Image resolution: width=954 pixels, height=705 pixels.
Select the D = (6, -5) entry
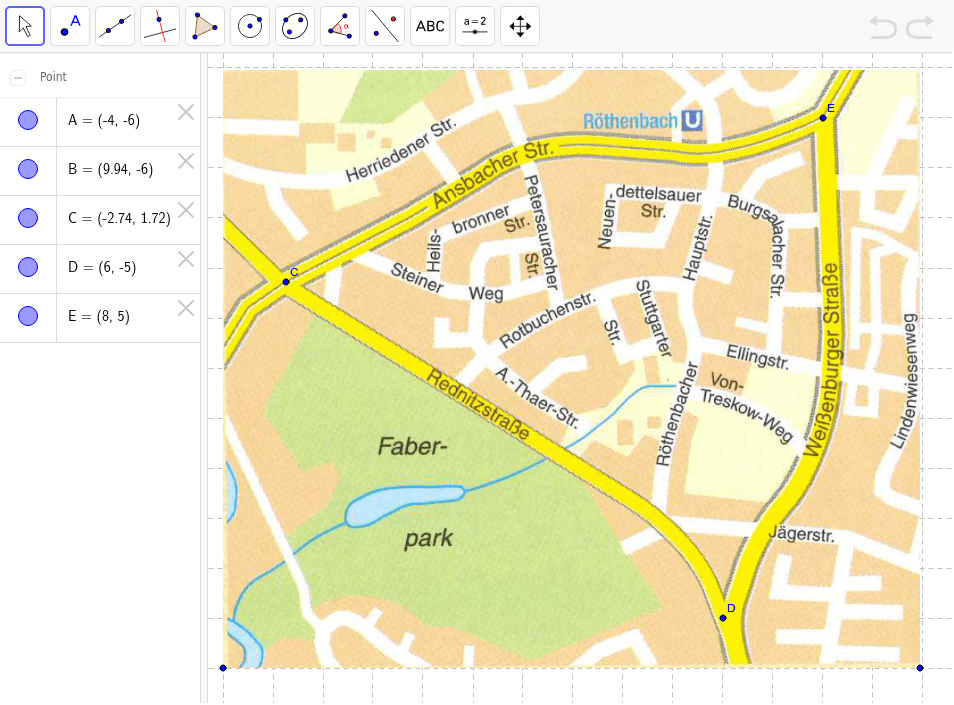click(x=102, y=267)
